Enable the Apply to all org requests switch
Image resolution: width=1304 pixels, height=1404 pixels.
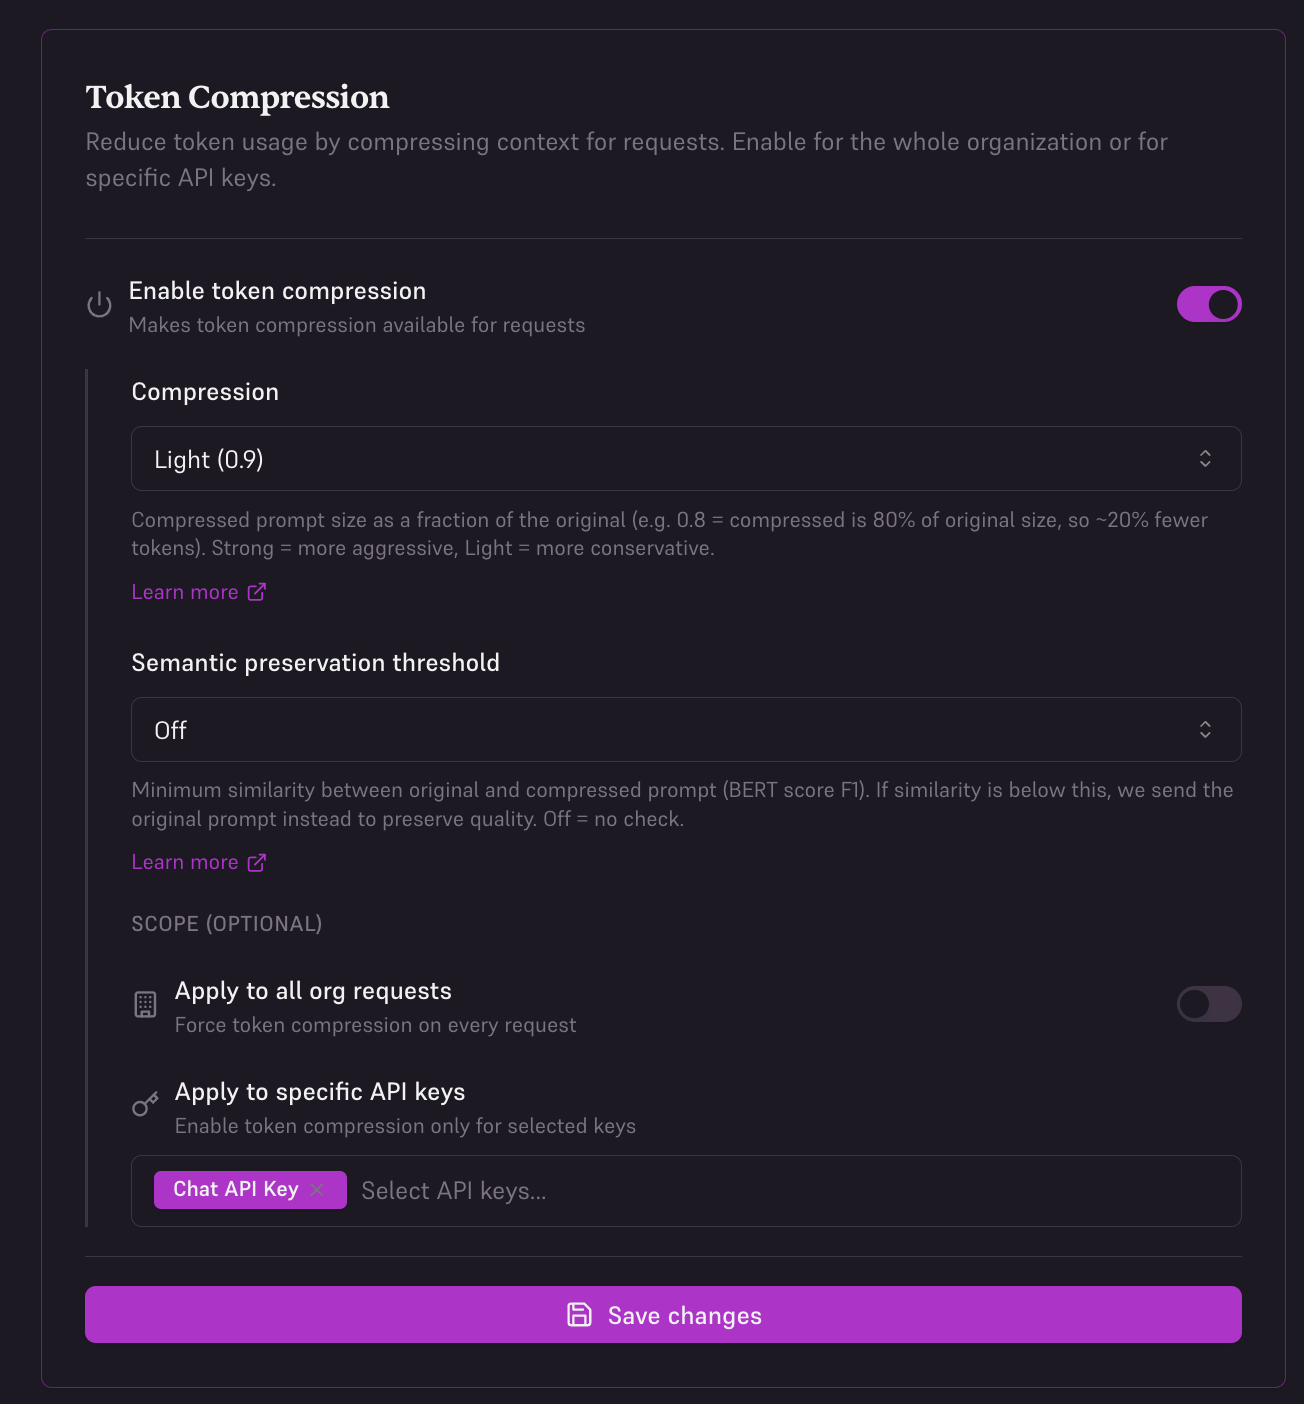coord(1209,1004)
